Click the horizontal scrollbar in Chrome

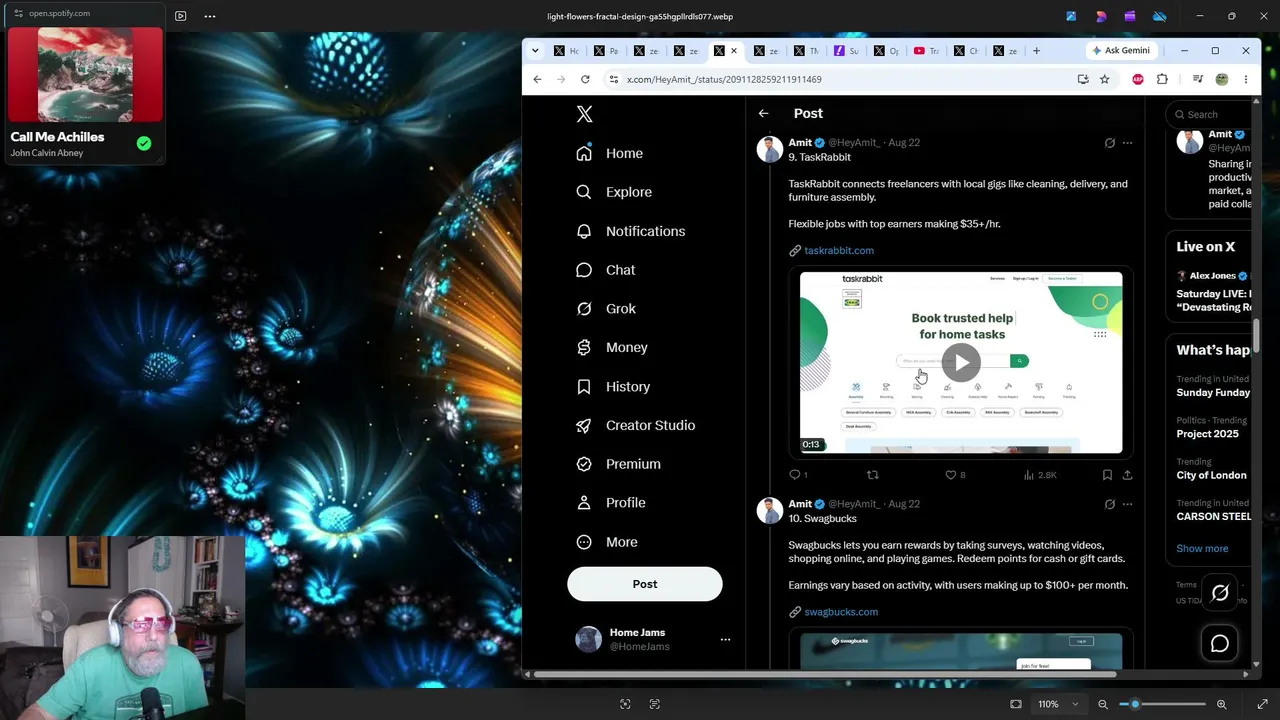tap(824, 674)
